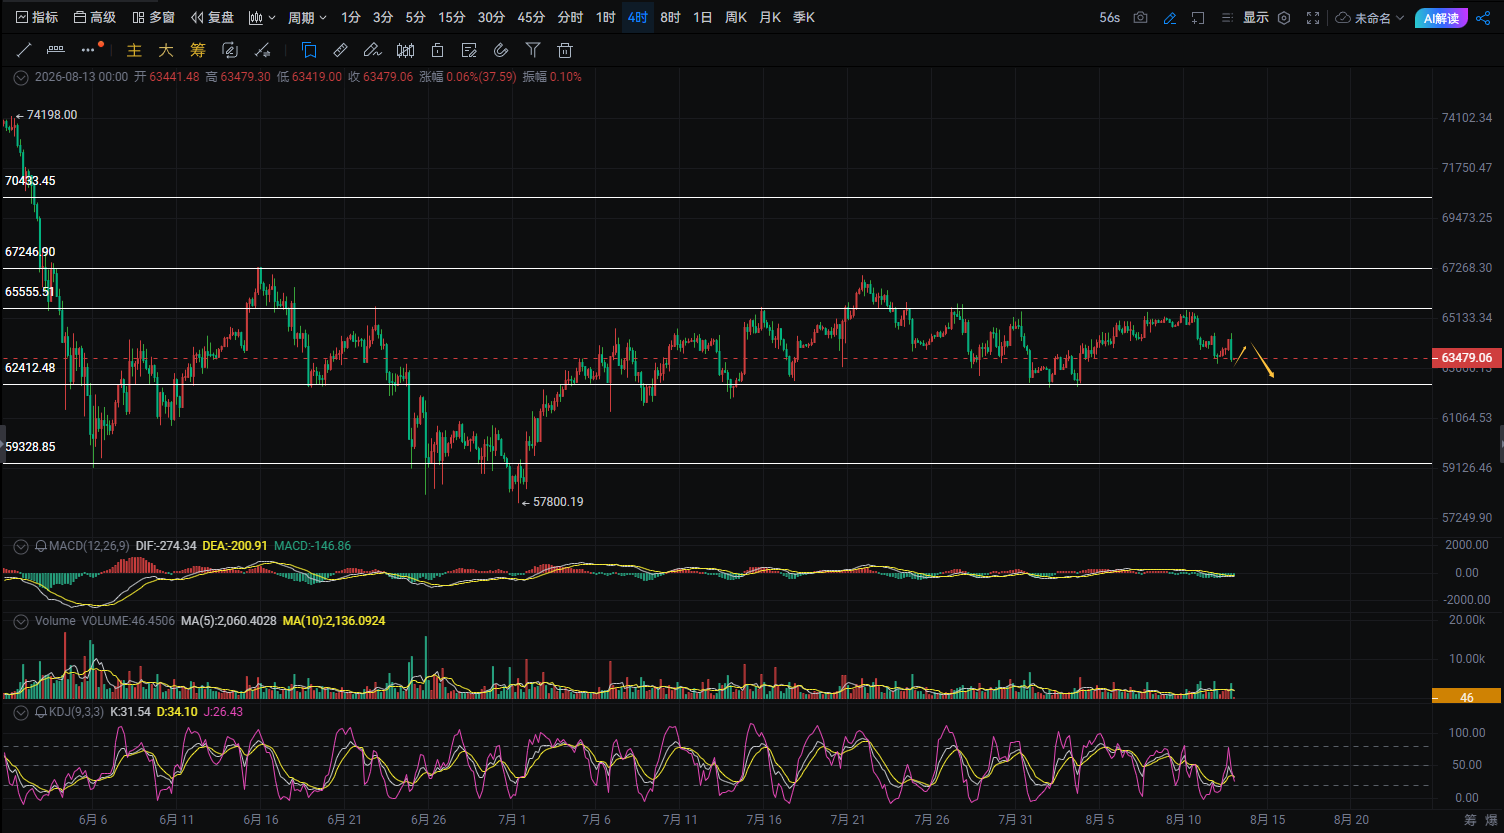Image resolution: width=1504 pixels, height=833 pixels.
Task: Click the paperclip magnet icon in toolbar
Action: tap(502, 50)
